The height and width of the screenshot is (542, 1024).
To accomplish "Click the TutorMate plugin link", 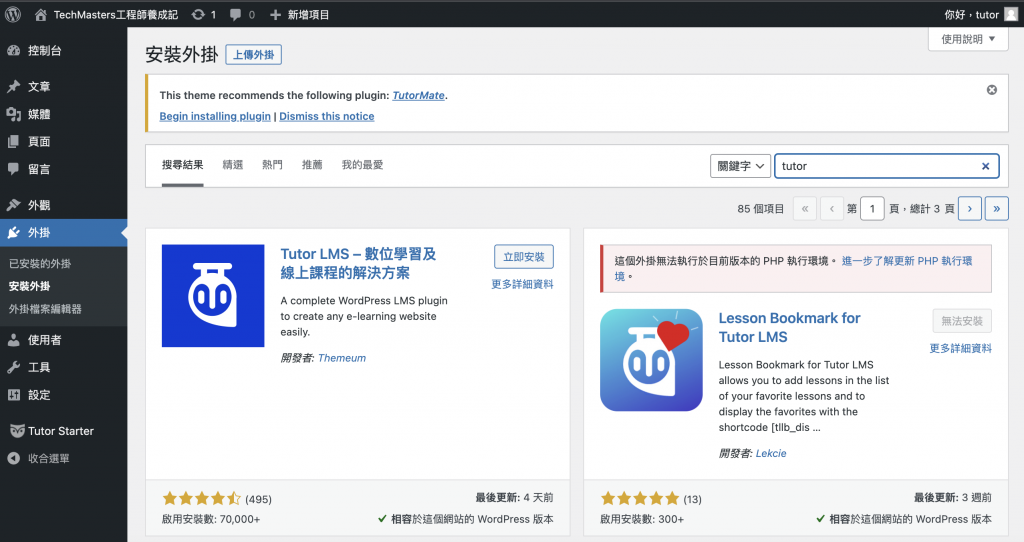I will click(x=418, y=95).
